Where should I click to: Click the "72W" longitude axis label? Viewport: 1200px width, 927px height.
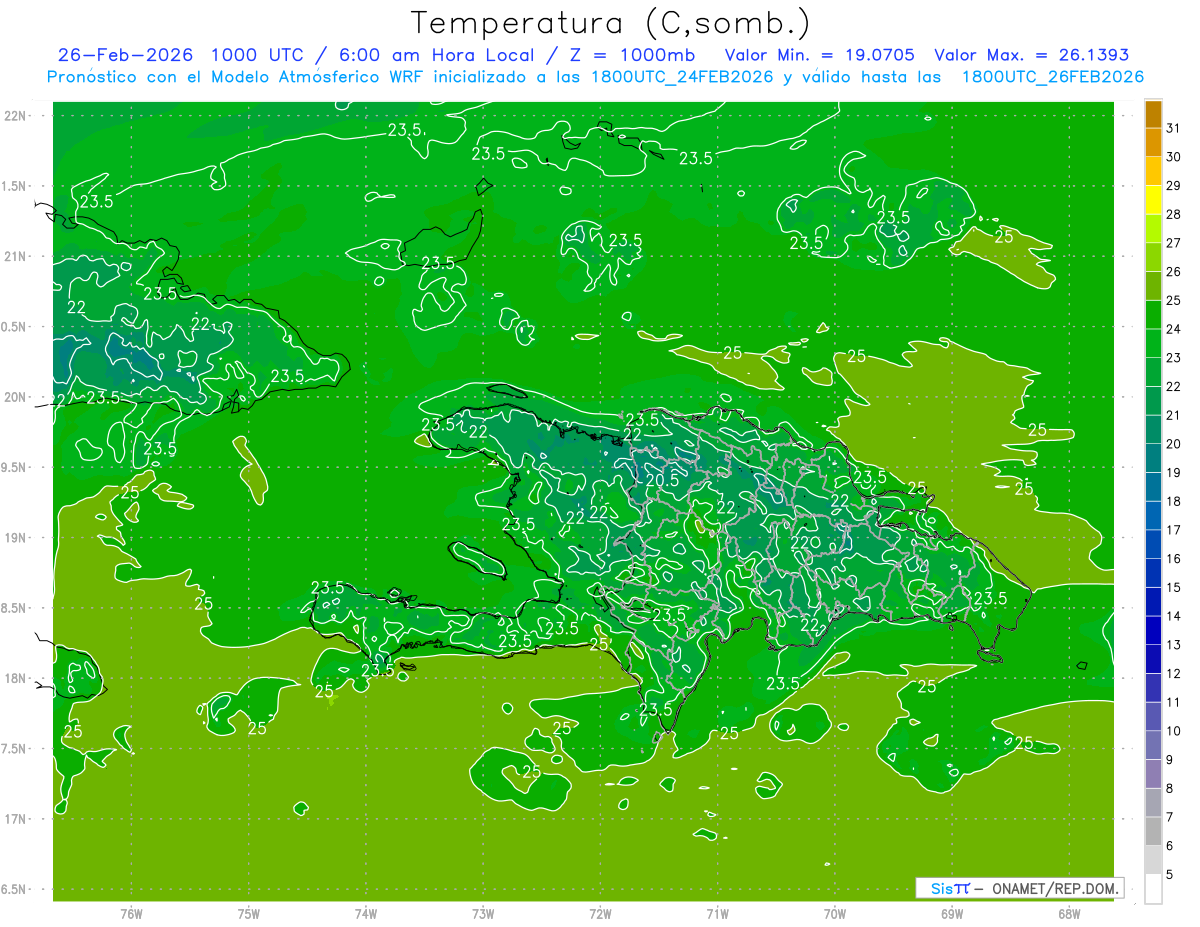(600, 914)
